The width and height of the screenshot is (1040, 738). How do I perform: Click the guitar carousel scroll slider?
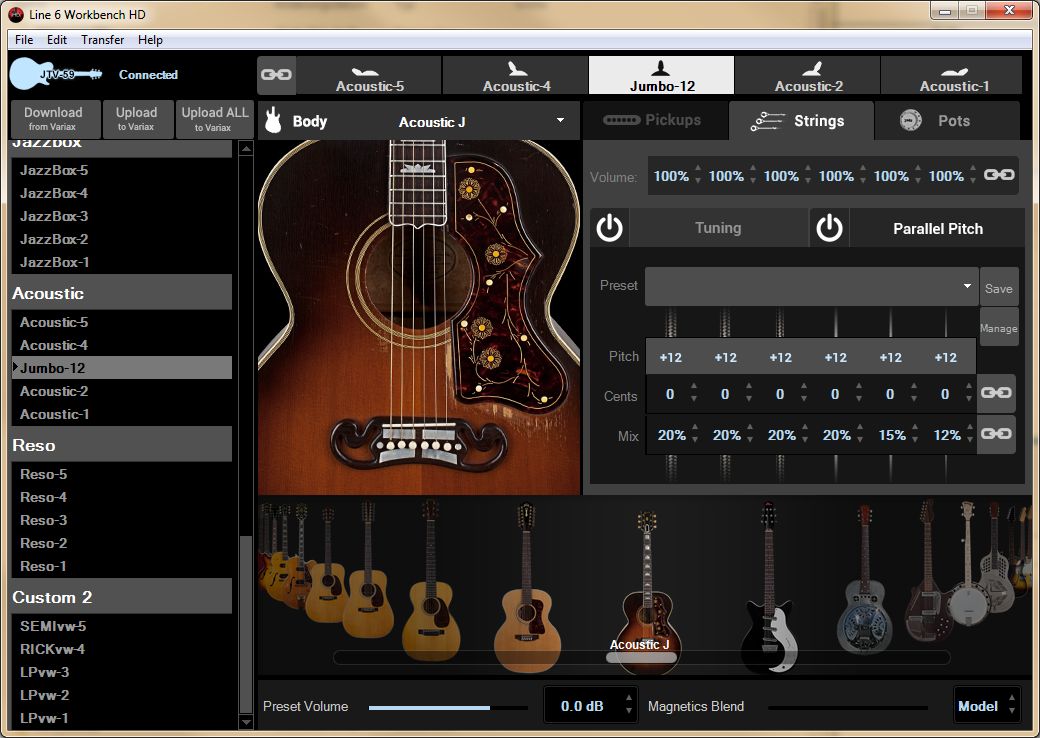click(641, 657)
